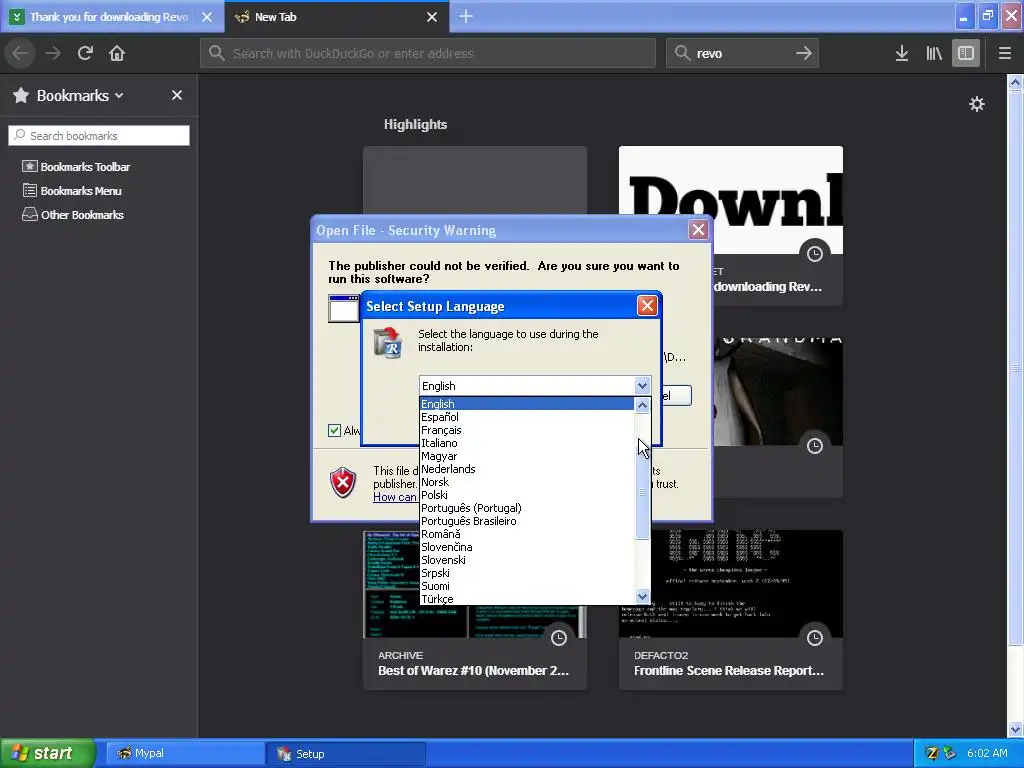Toggle the sidebar icon in toolbar
The image size is (1024, 768).
966,53
